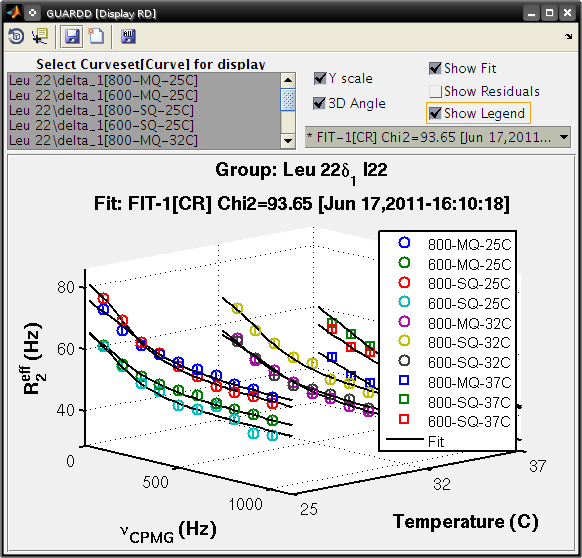The image size is (582, 558).
Task: Minimize the GUARDD window
Action: [x=531, y=14]
